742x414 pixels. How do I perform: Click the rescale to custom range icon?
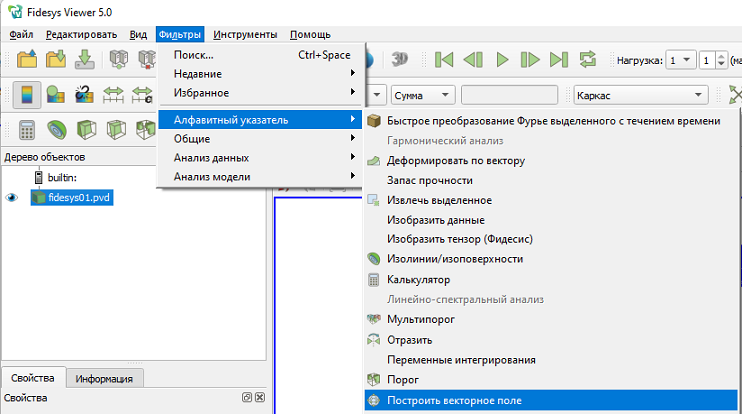tap(142, 95)
